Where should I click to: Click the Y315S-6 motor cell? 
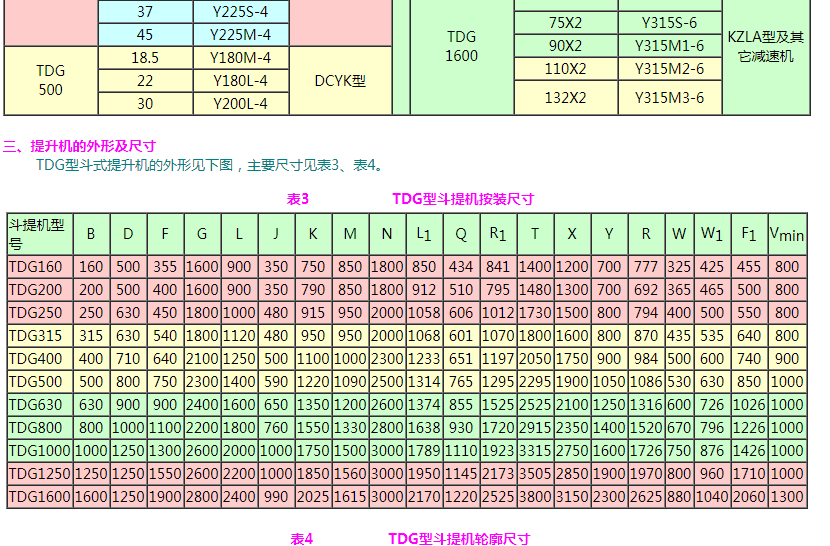pyautogui.click(x=669, y=21)
